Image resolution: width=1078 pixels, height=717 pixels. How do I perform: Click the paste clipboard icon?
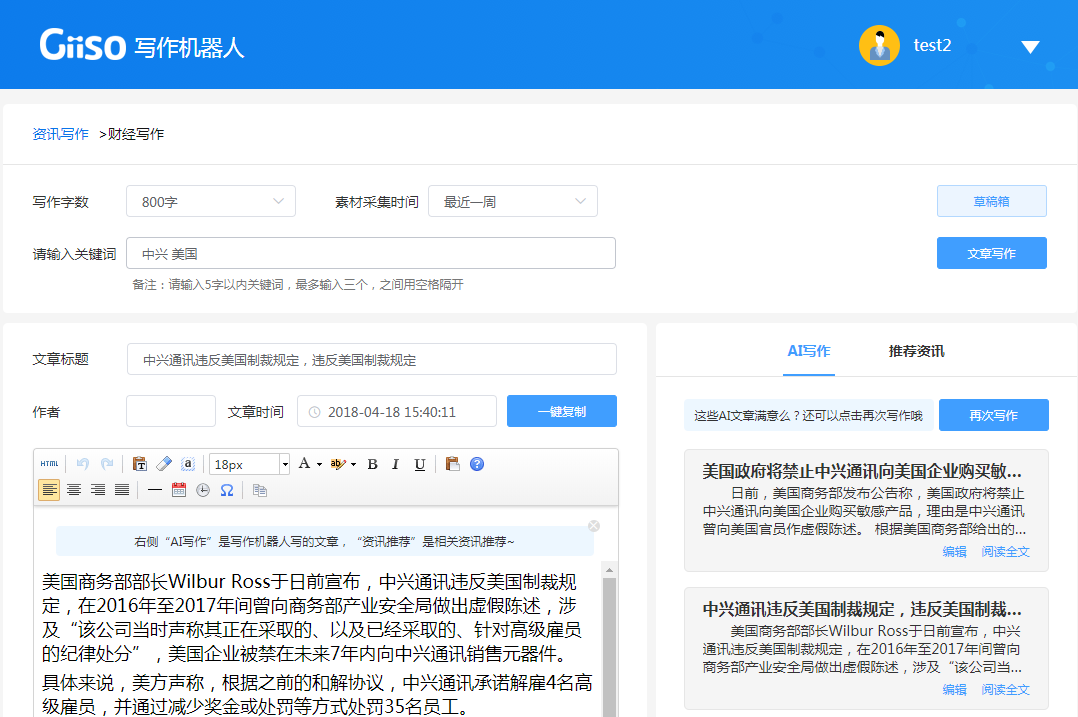pyautogui.click(x=452, y=464)
